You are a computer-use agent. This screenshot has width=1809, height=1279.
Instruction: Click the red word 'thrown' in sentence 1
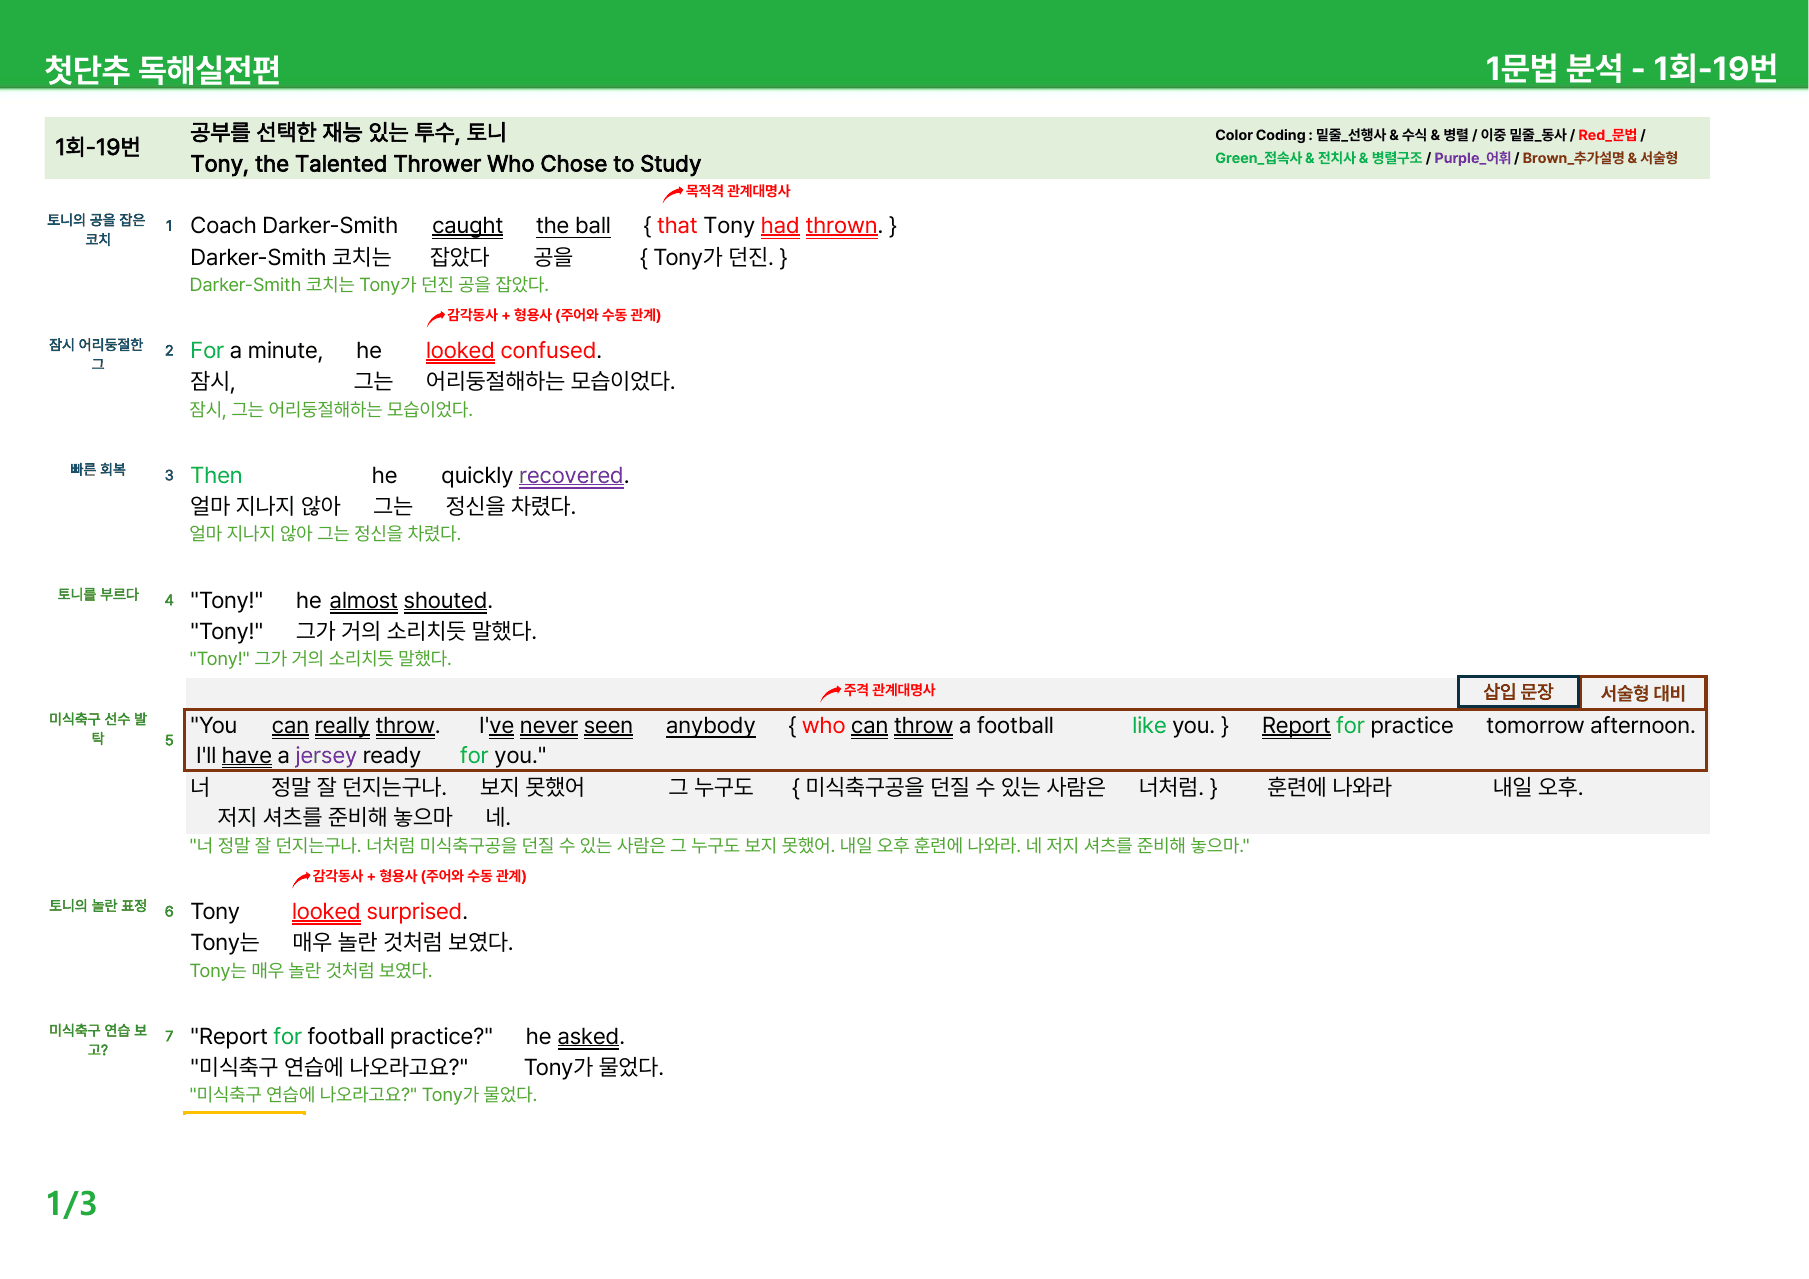(841, 226)
